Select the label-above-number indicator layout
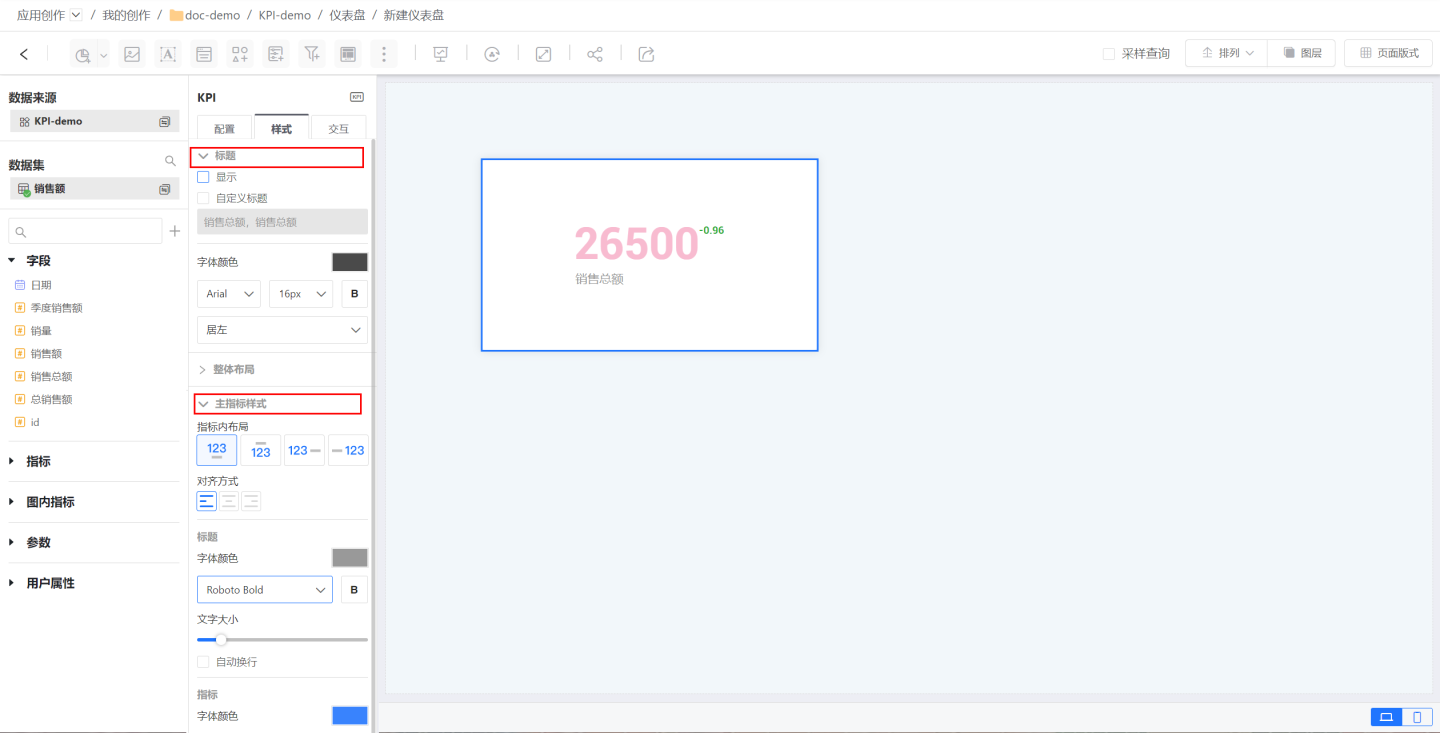 (261, 450)
